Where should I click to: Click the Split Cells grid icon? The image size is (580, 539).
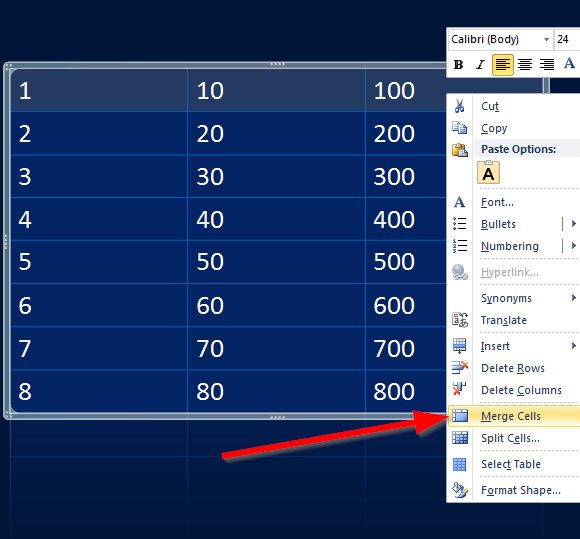point(460,438)
